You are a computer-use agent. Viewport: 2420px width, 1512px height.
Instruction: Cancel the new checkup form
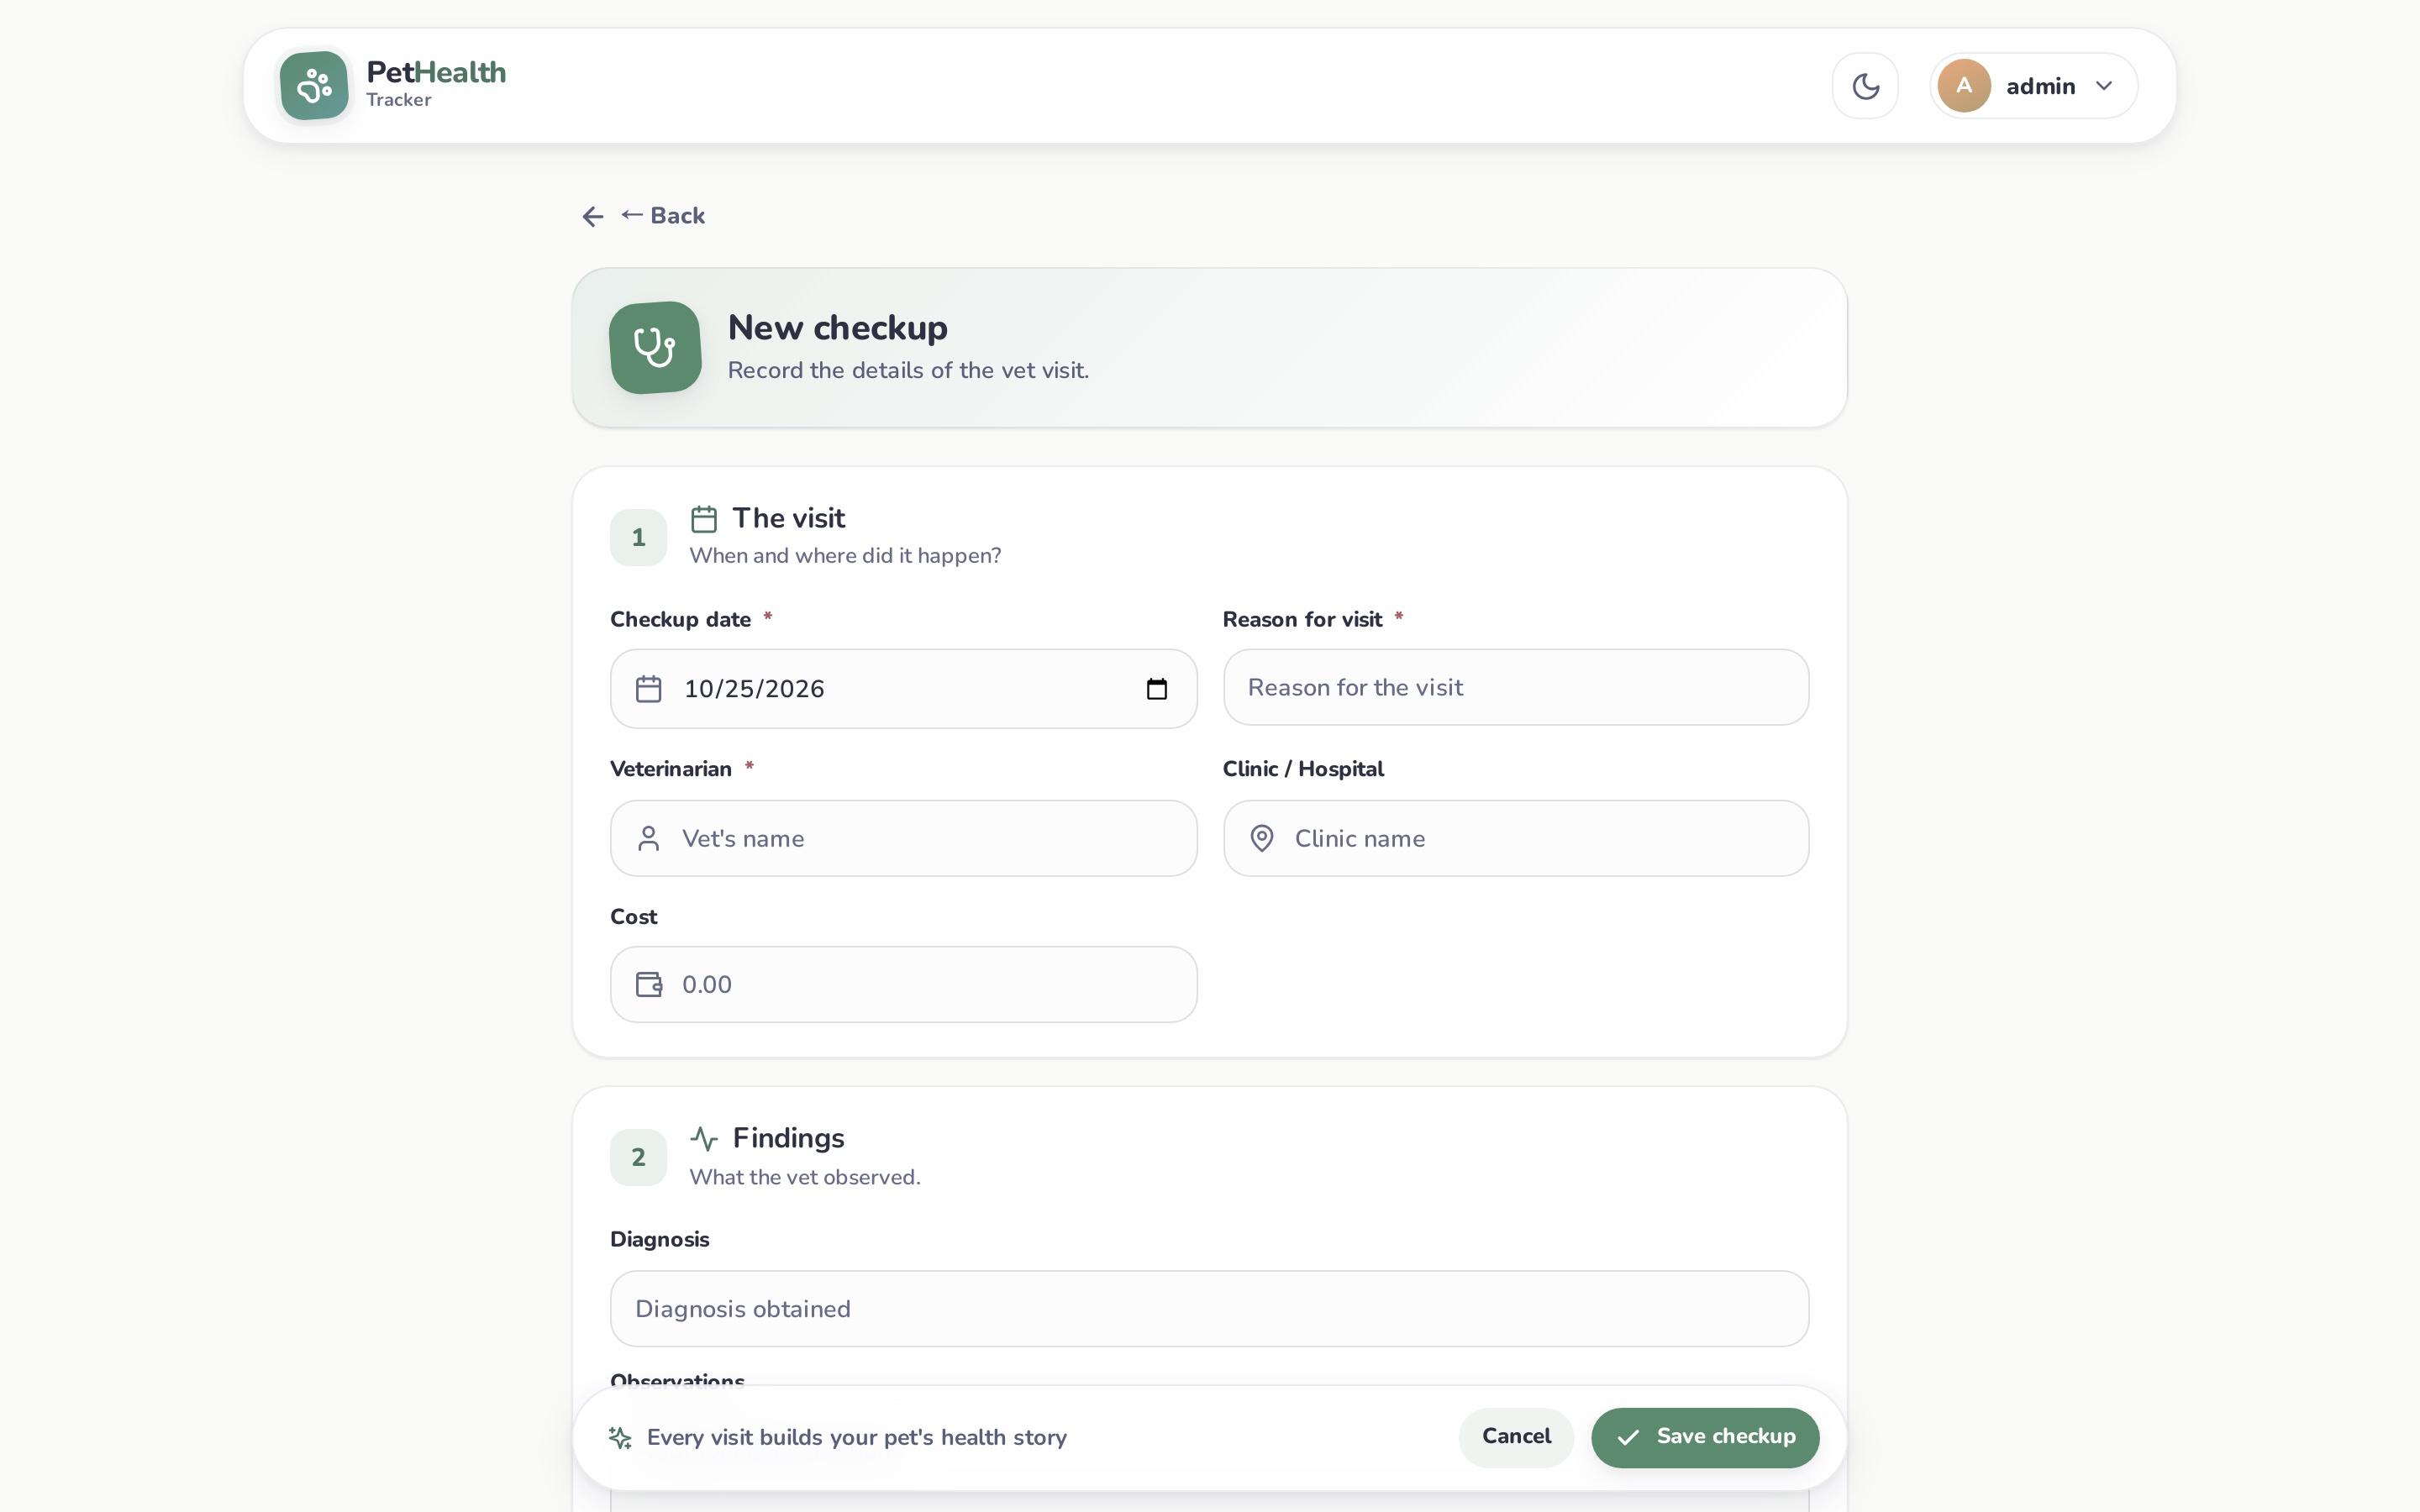[1516, 1437]
